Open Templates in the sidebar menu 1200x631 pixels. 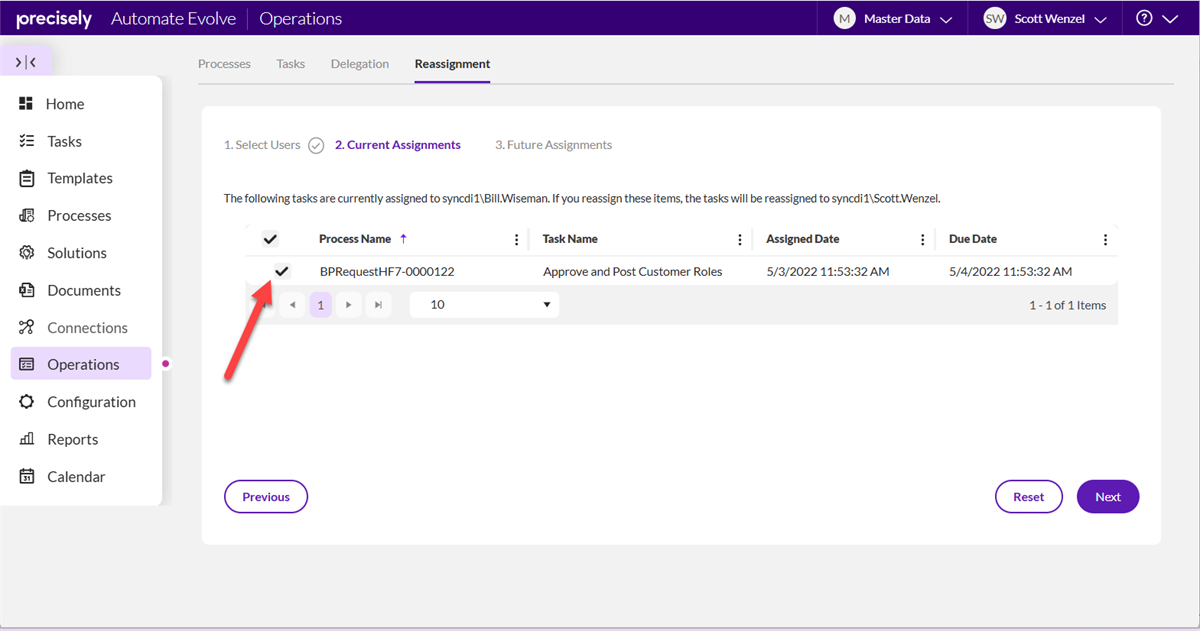(80, 178)
